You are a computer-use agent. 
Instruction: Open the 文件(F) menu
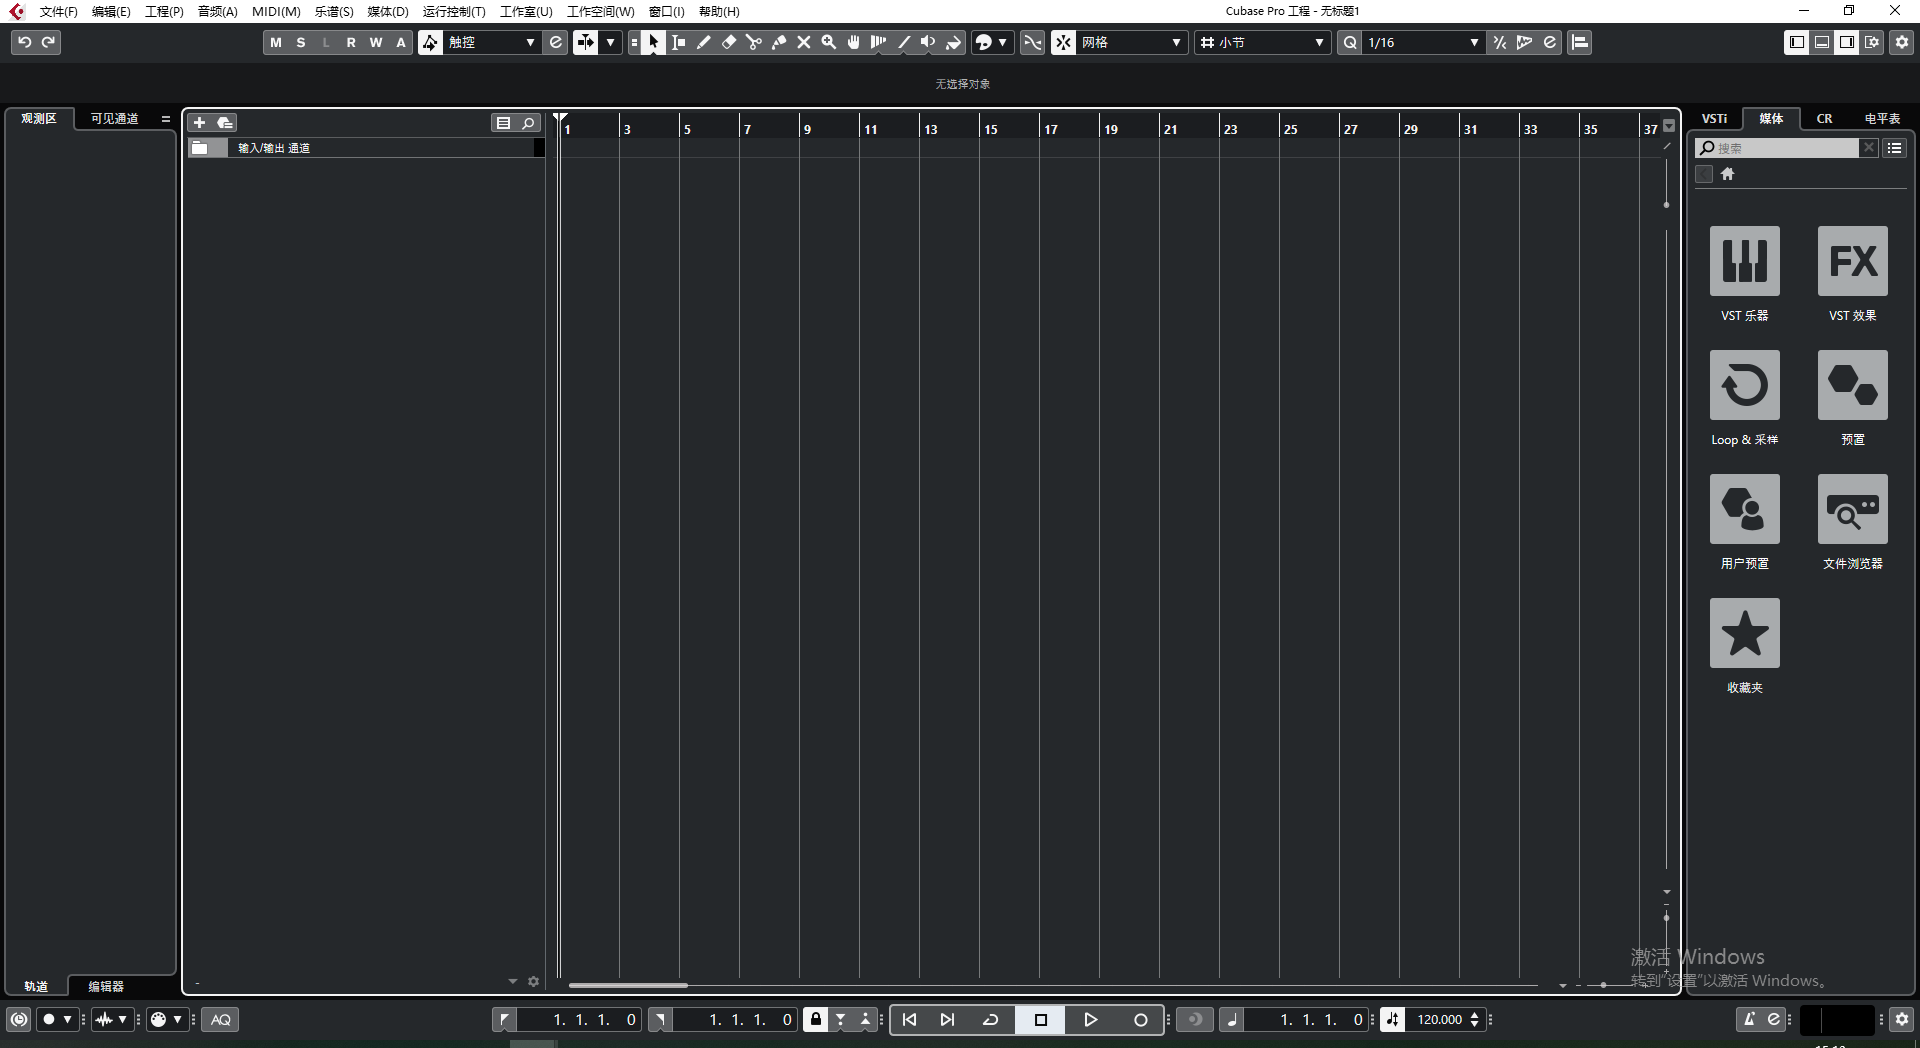(58, 12)
